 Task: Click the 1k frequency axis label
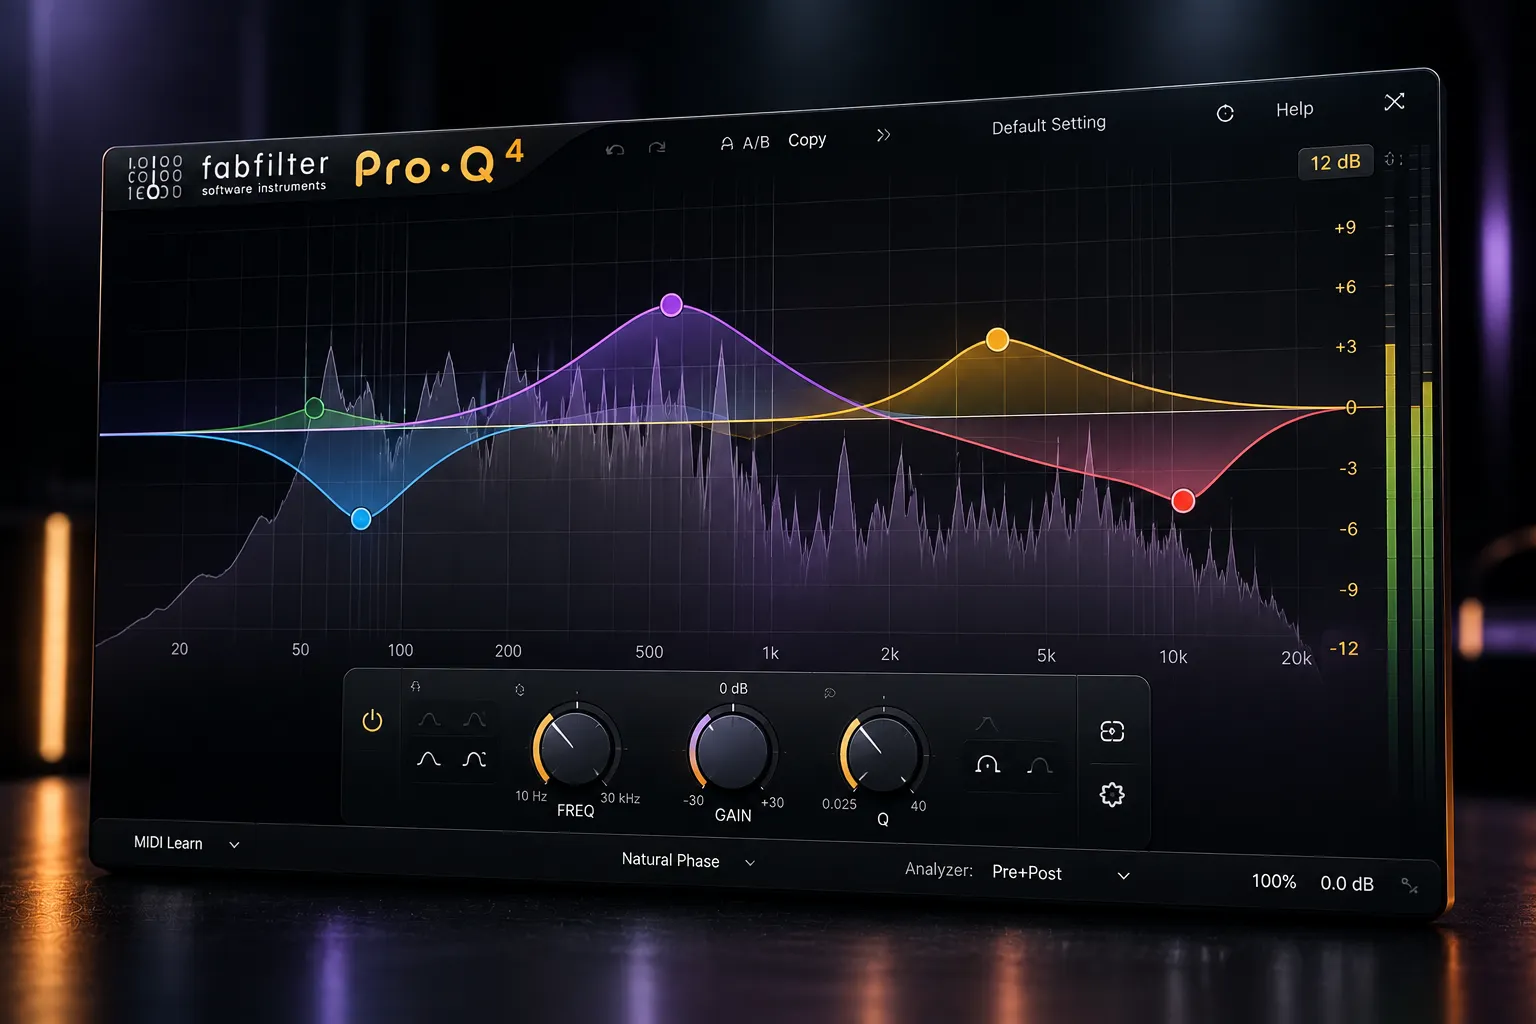[770, 653]
